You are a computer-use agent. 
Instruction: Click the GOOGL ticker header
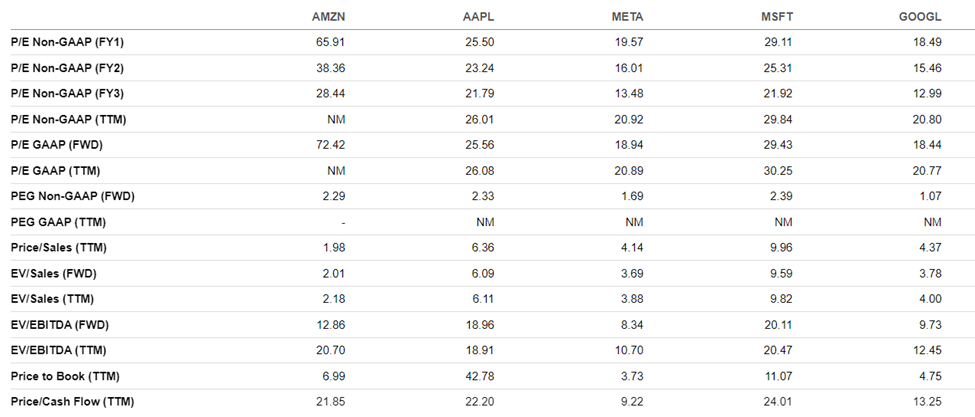[x=922, y=16]
